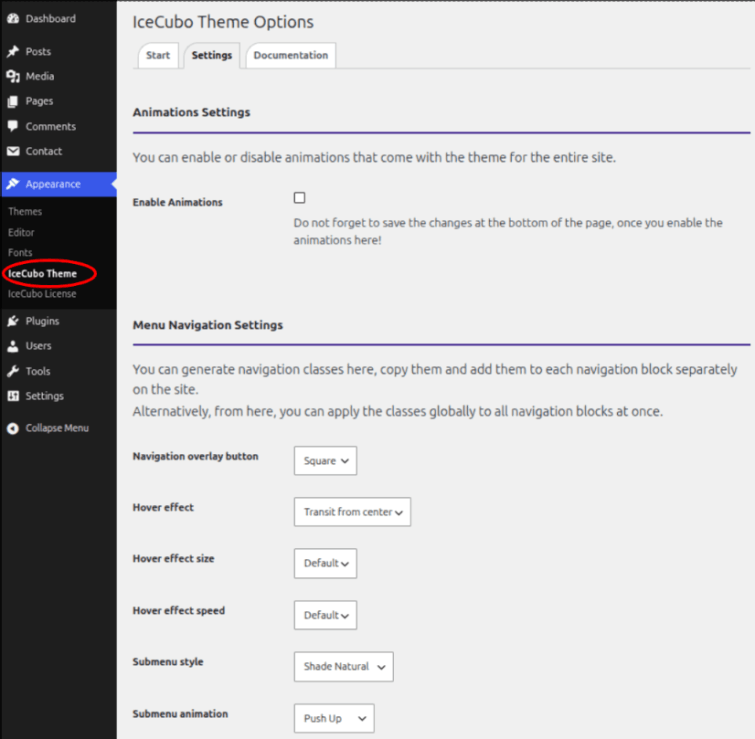Open the Documentation tab

[x=291, y=55]
